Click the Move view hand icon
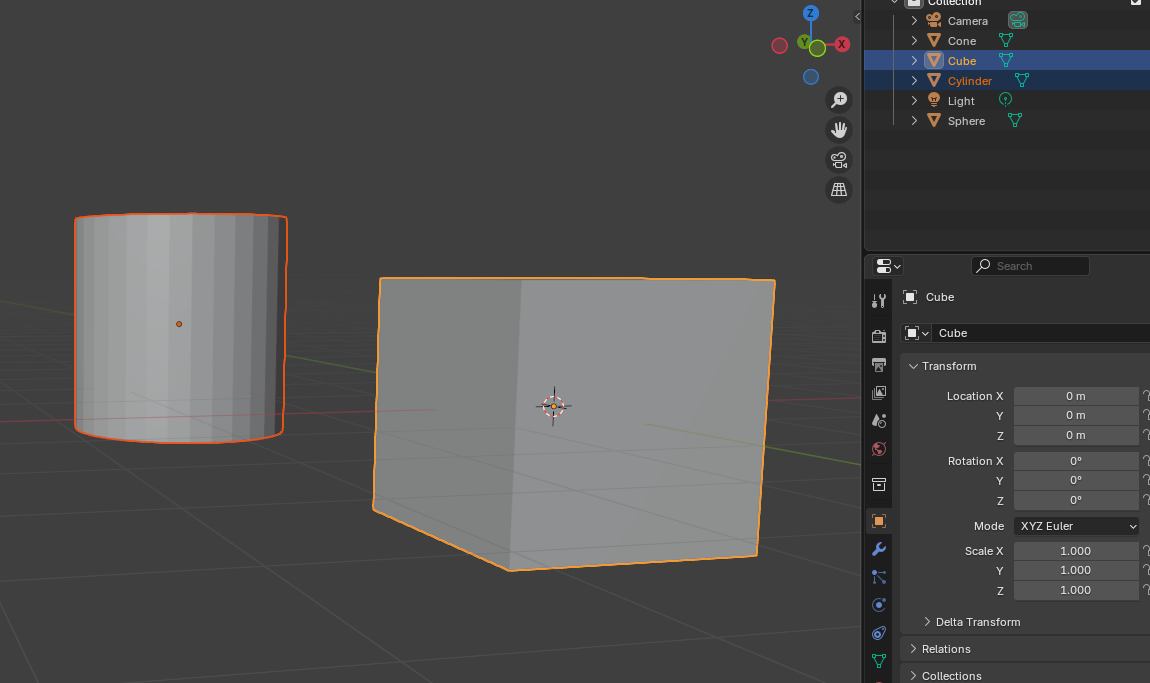 coord(839,130)
